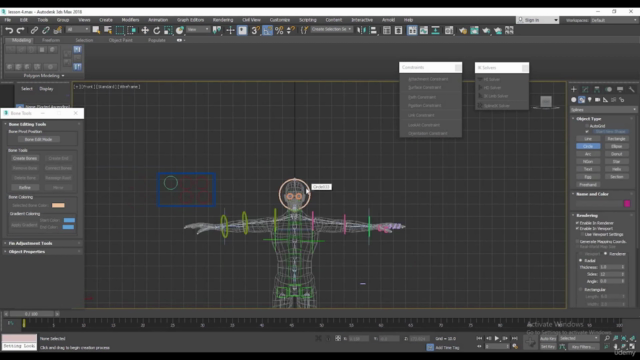
Task: Open the Rendering menu
Action: [x=223, y=20]
